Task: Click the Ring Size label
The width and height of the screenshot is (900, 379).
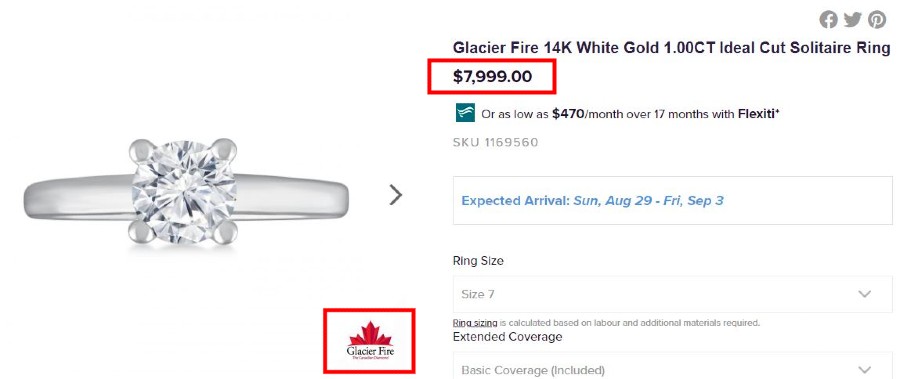Action: pos(478,261)
